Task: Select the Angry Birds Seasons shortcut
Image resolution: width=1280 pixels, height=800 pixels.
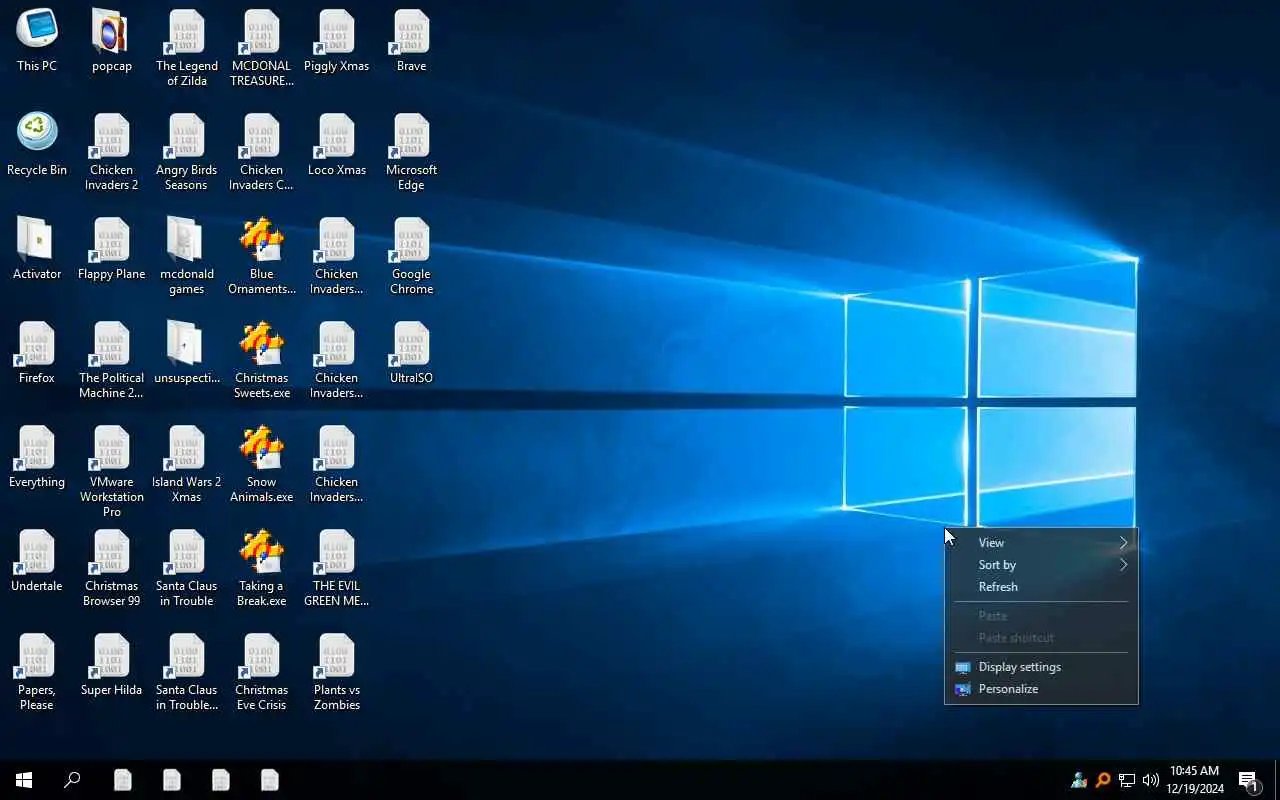Action: pos(187,152)
